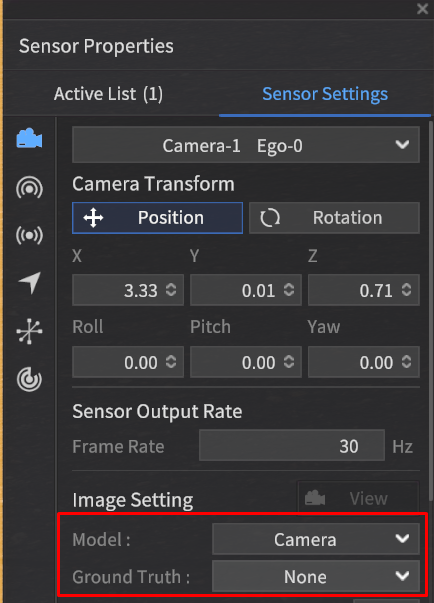
Task: Switch to the Sensor Settings tab
Action: pyautogui.click(x=325, y=94)
